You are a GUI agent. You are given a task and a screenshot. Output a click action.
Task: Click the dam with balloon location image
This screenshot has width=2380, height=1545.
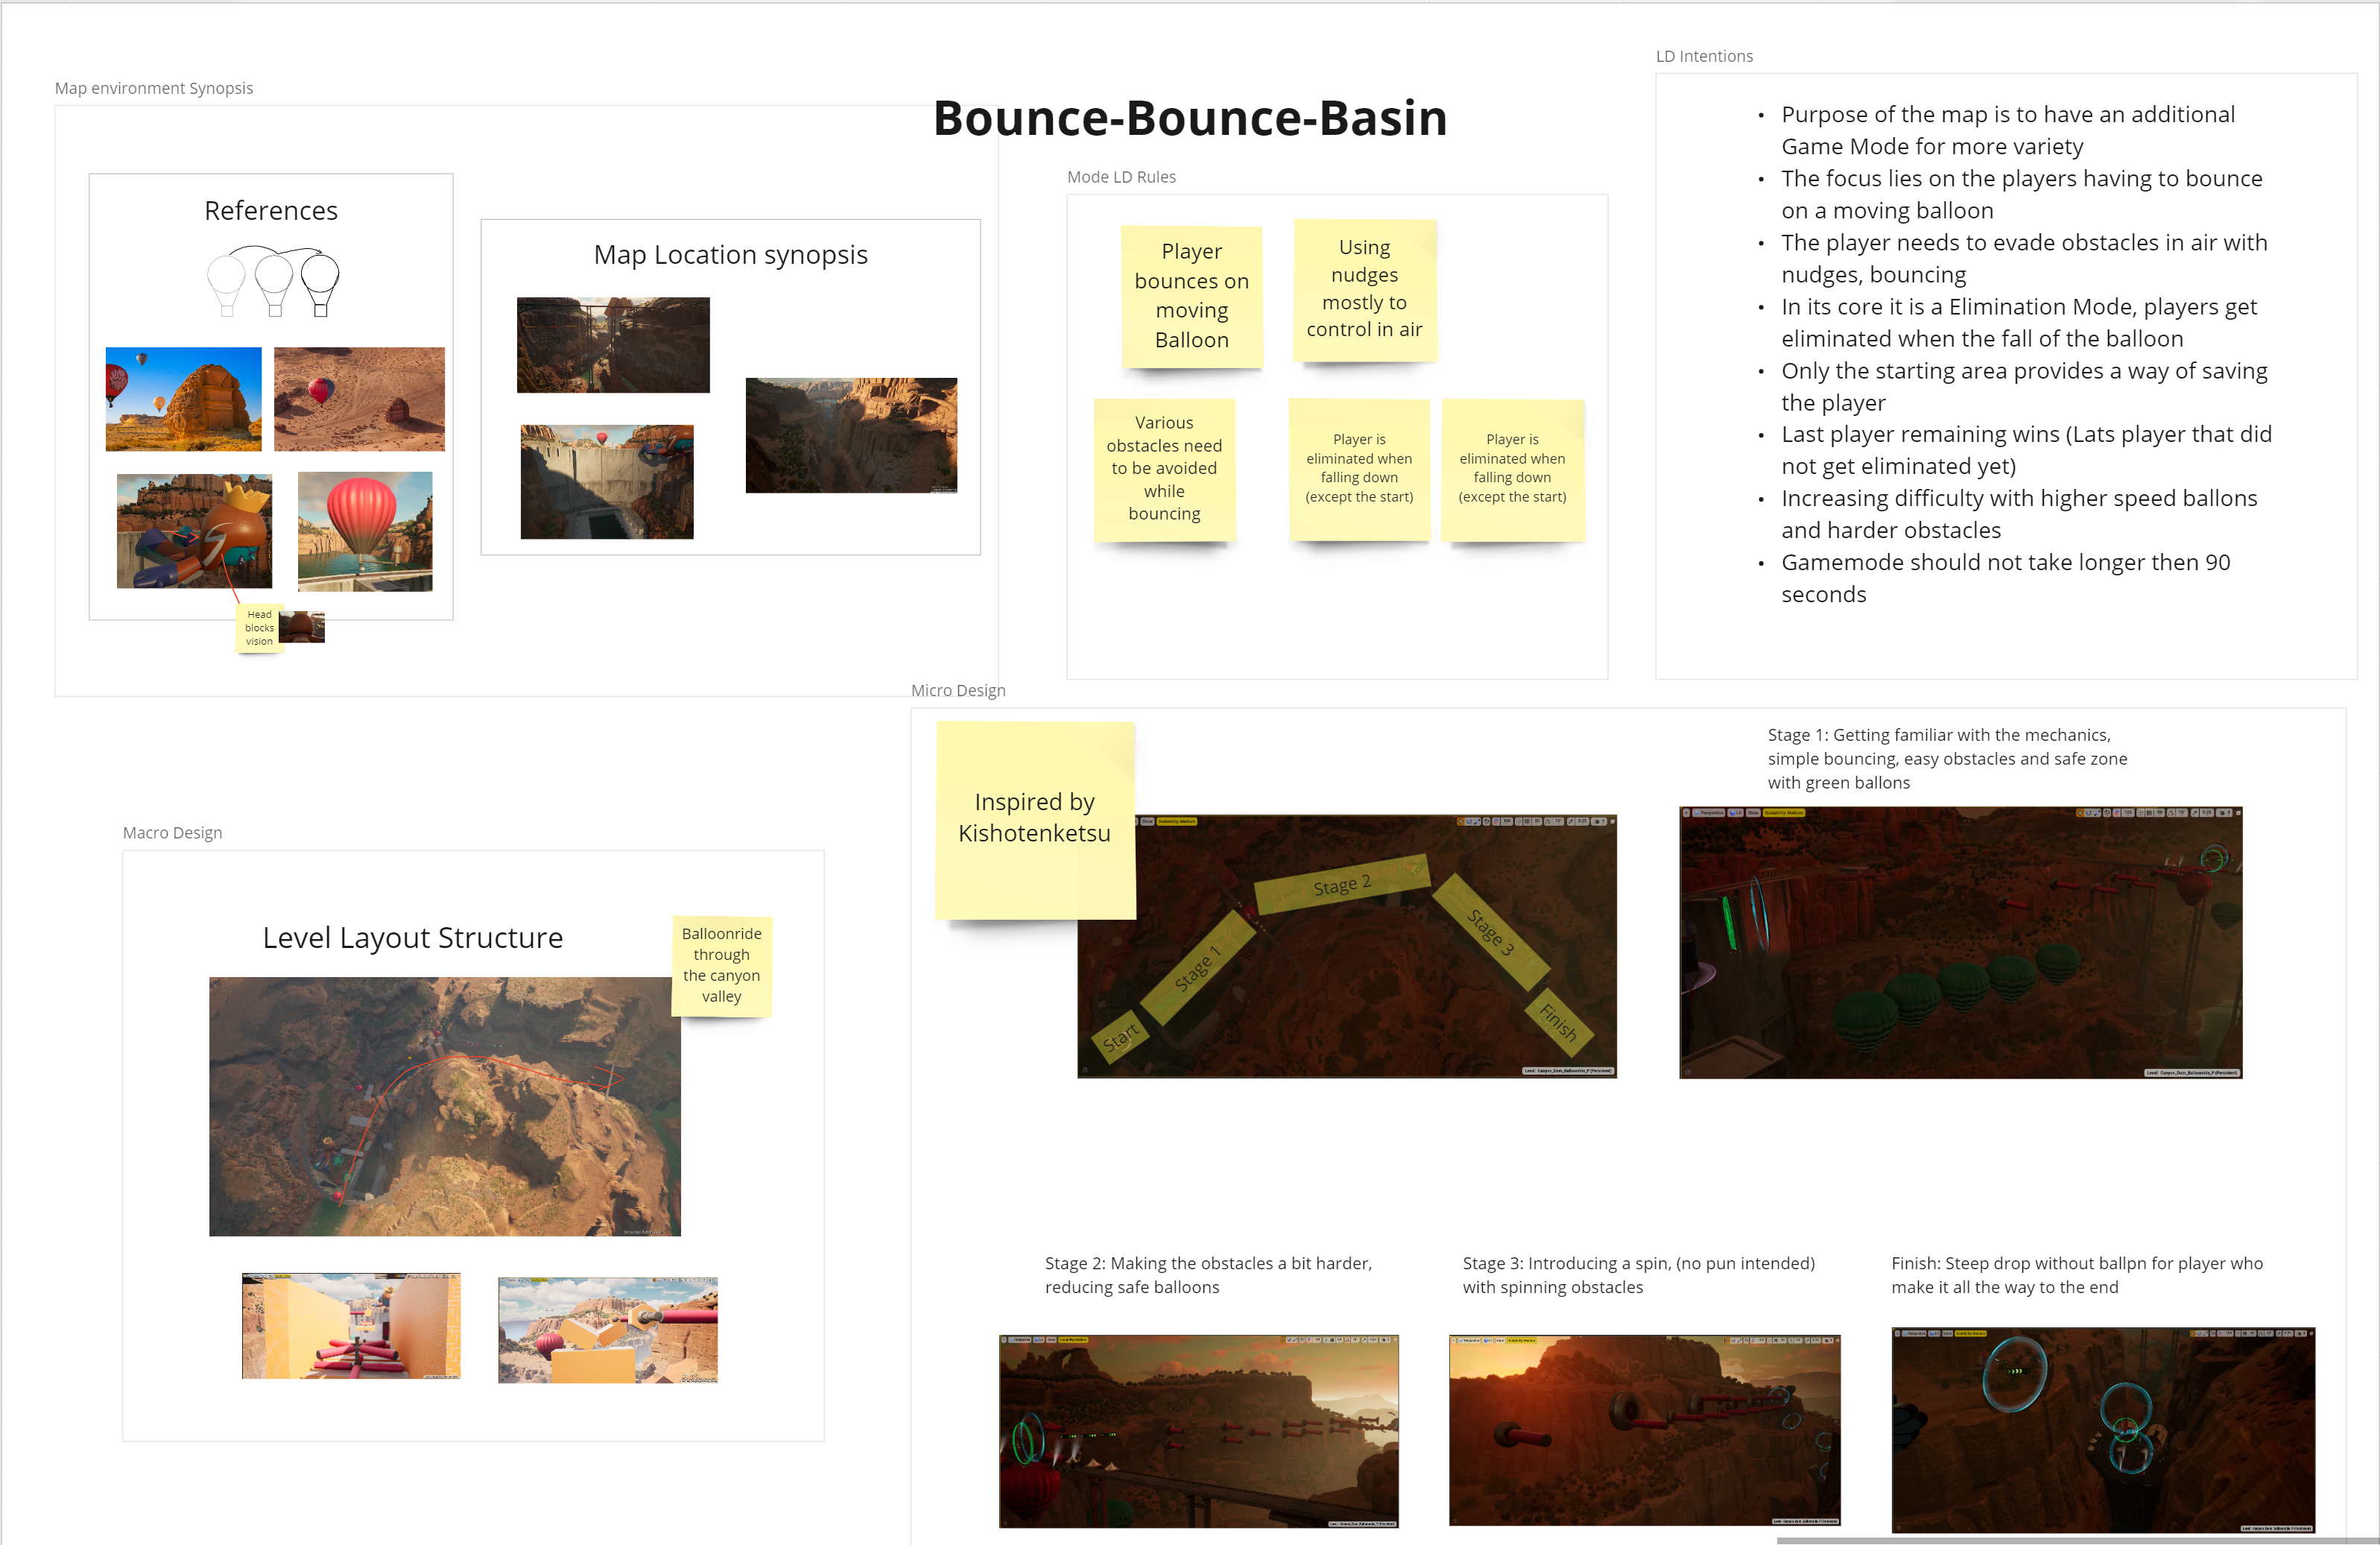(x=606, y=482)
